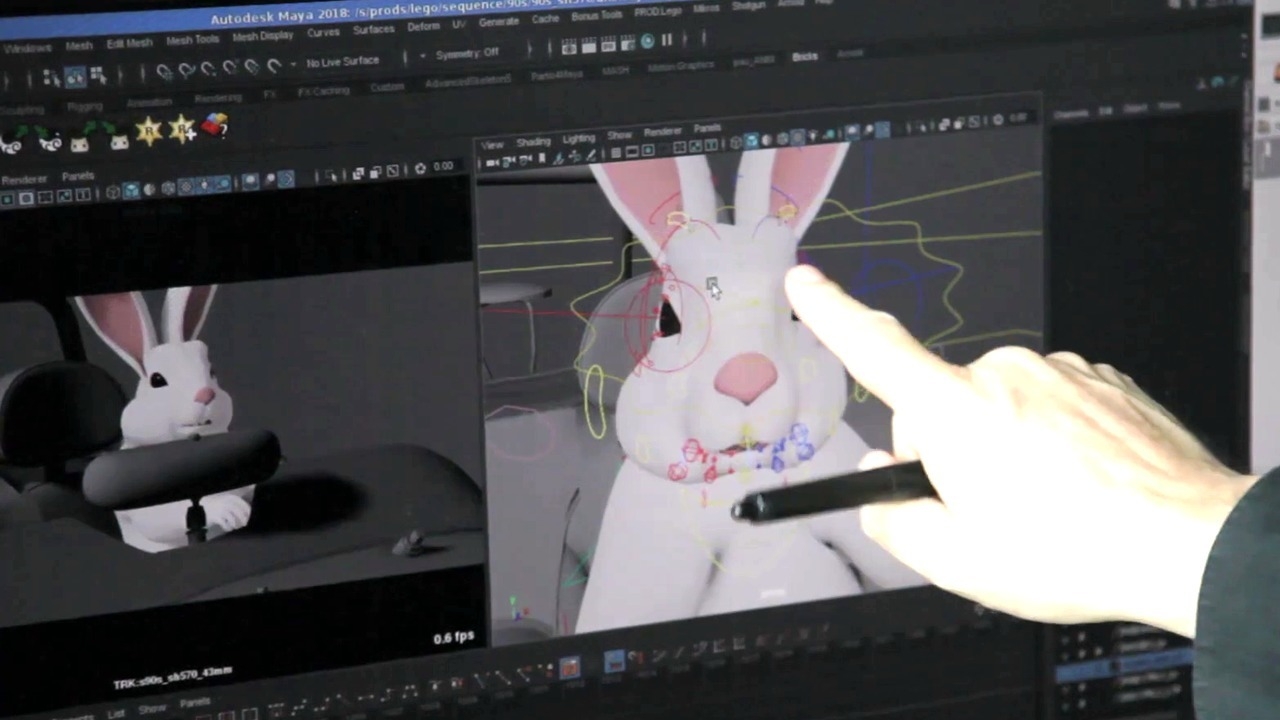Switch to the Custom shelf tab
This screenshot has height=720, width=1280.
click(387, 87)
